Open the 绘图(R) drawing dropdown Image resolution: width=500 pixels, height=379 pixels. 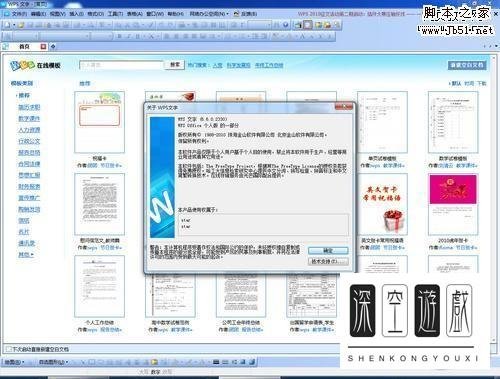click(x=15, y=362)
